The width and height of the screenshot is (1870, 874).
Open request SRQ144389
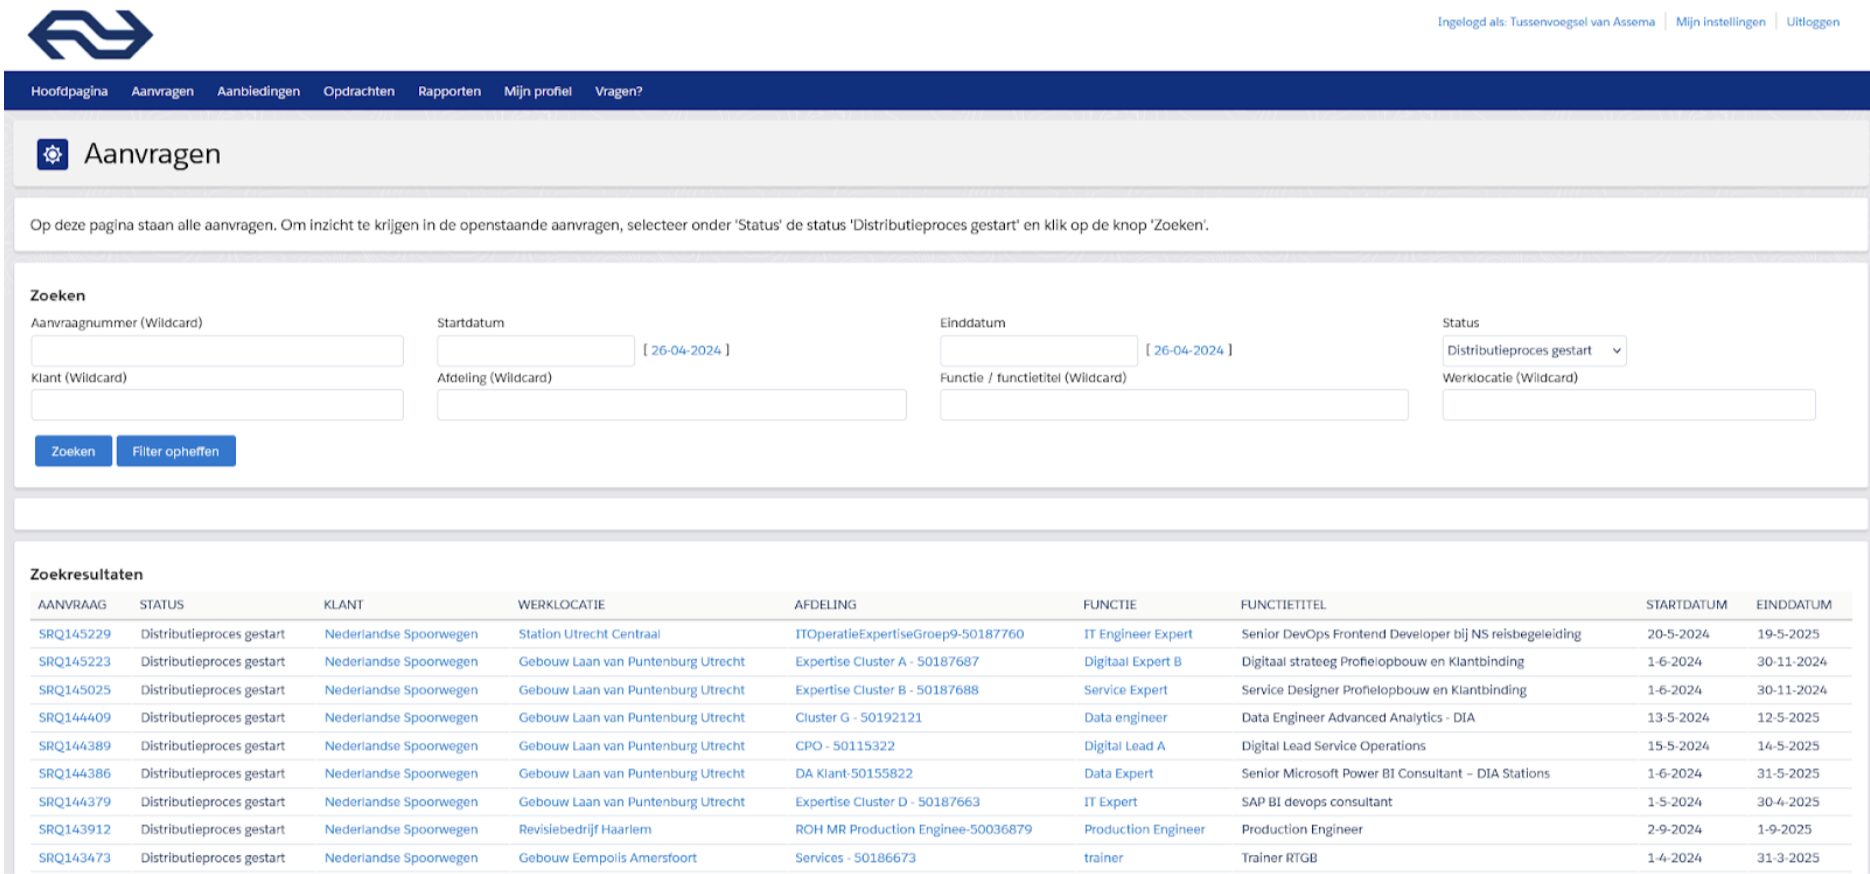point(75,746)
